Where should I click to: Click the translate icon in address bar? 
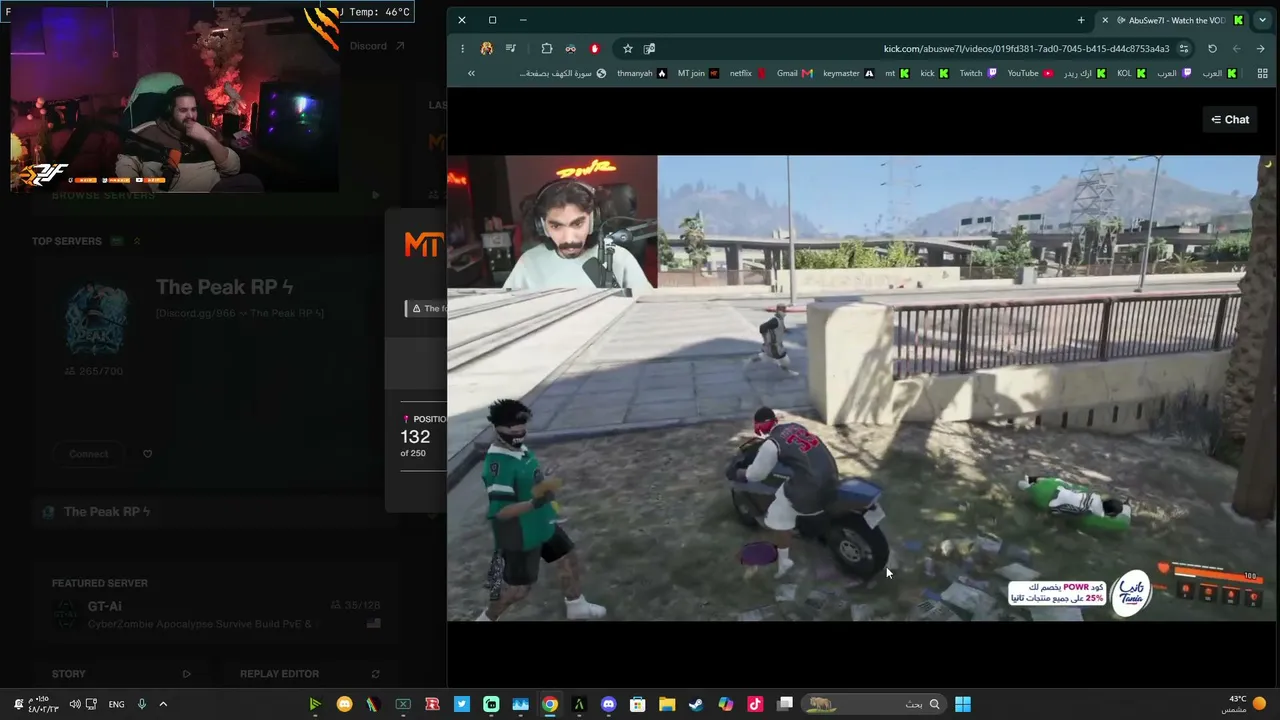[x=649, y=48]
